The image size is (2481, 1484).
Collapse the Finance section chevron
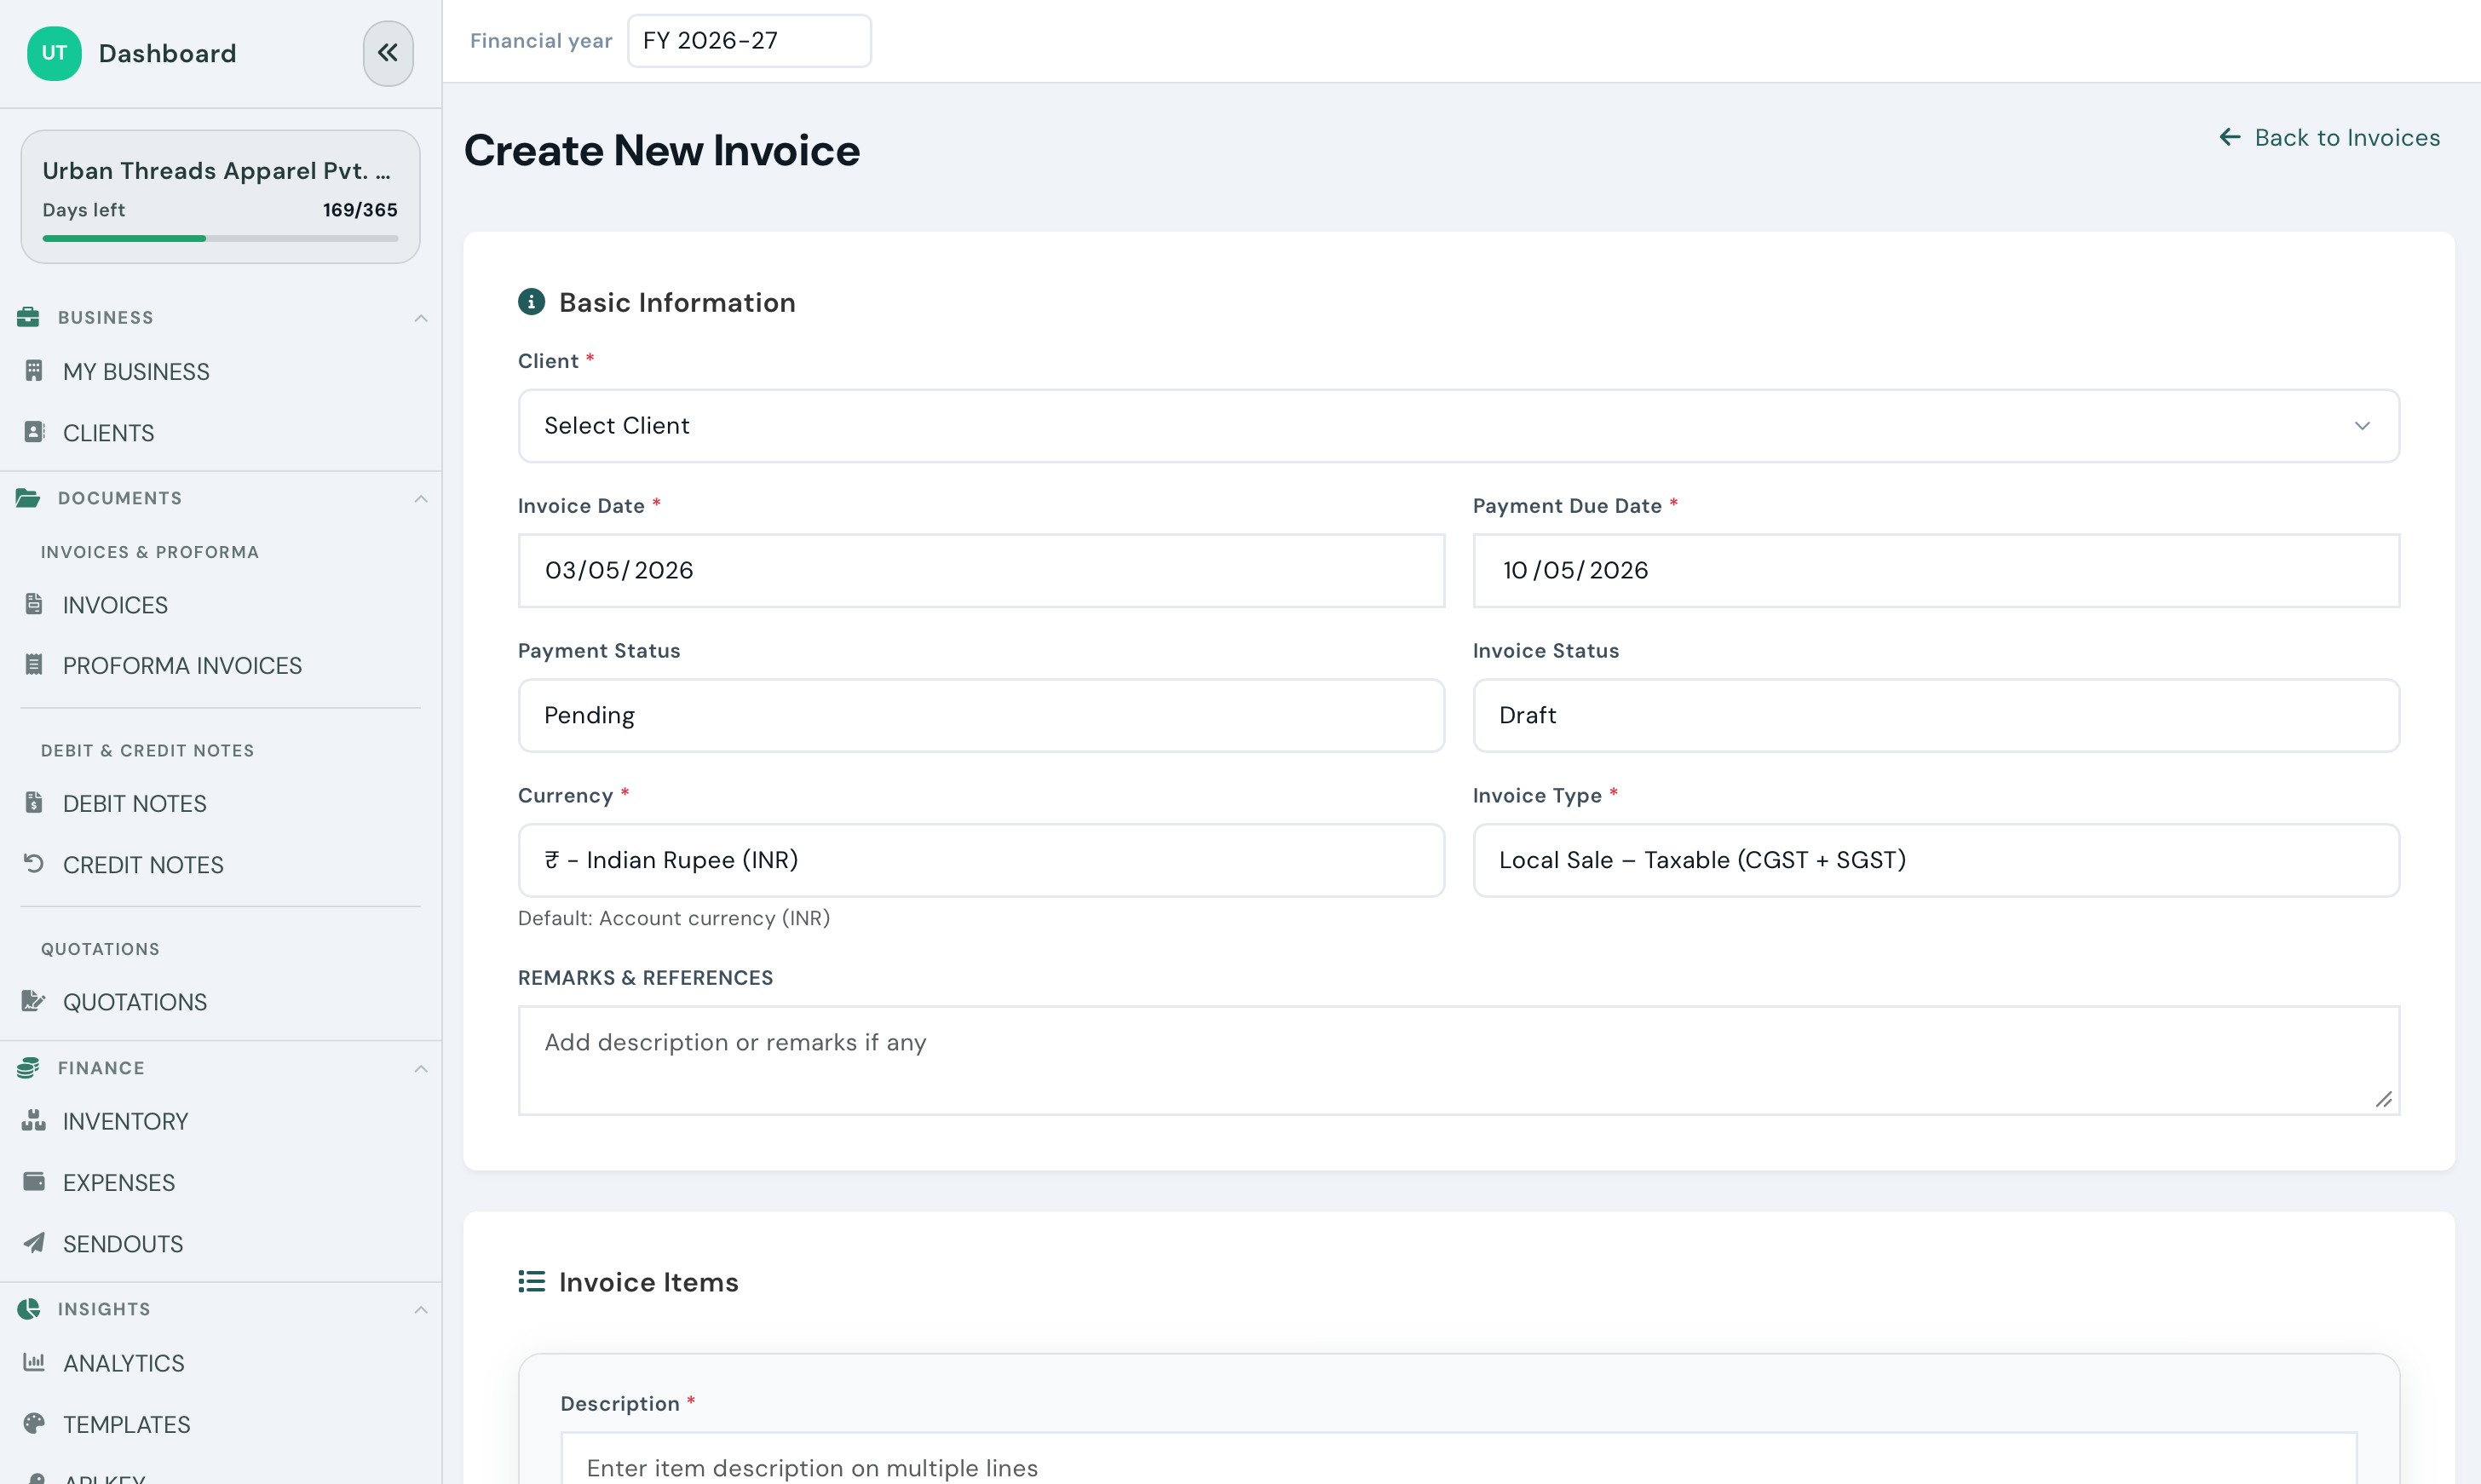tap(421, 1068)
